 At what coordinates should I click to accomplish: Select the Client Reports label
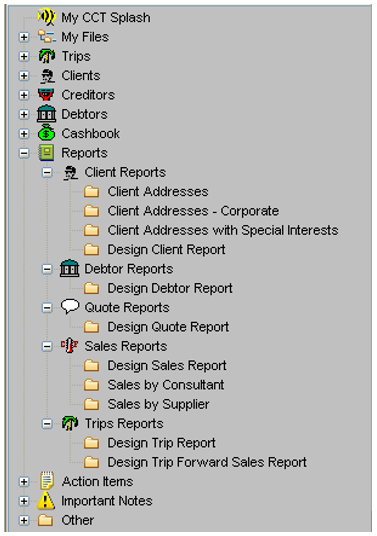(125, 172)
